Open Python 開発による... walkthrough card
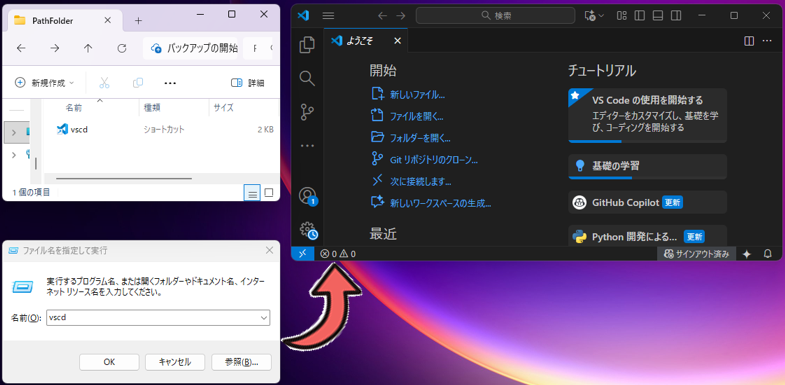The width and height of the screenshot is (785, 385). [647, 236]
